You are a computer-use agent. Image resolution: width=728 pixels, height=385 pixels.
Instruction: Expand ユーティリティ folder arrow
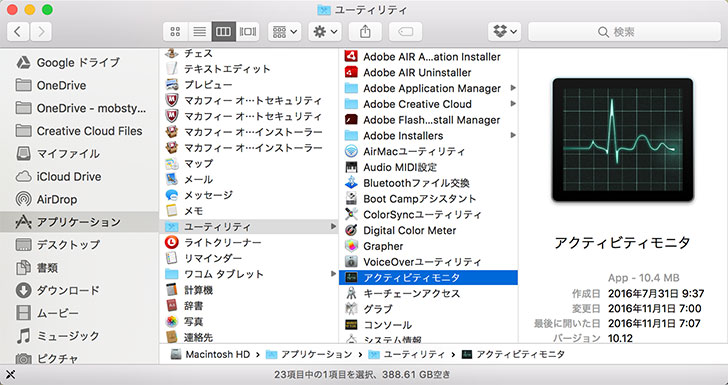click(x=333, y=226)
